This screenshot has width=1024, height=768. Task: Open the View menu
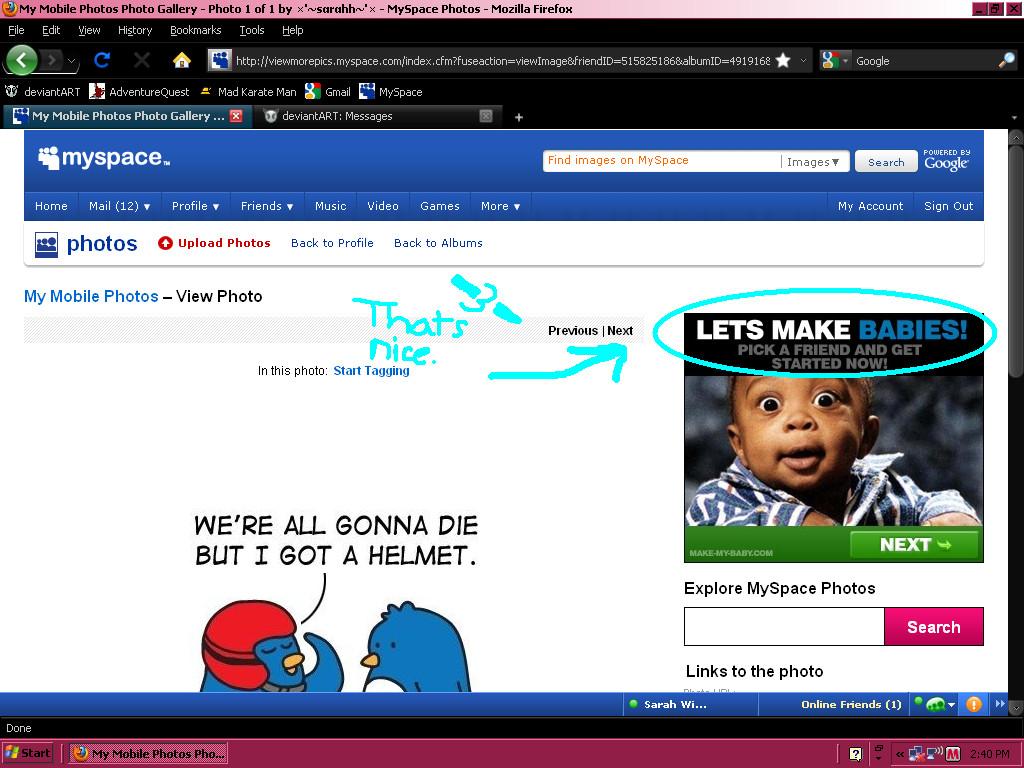click(x=89, y=30)
